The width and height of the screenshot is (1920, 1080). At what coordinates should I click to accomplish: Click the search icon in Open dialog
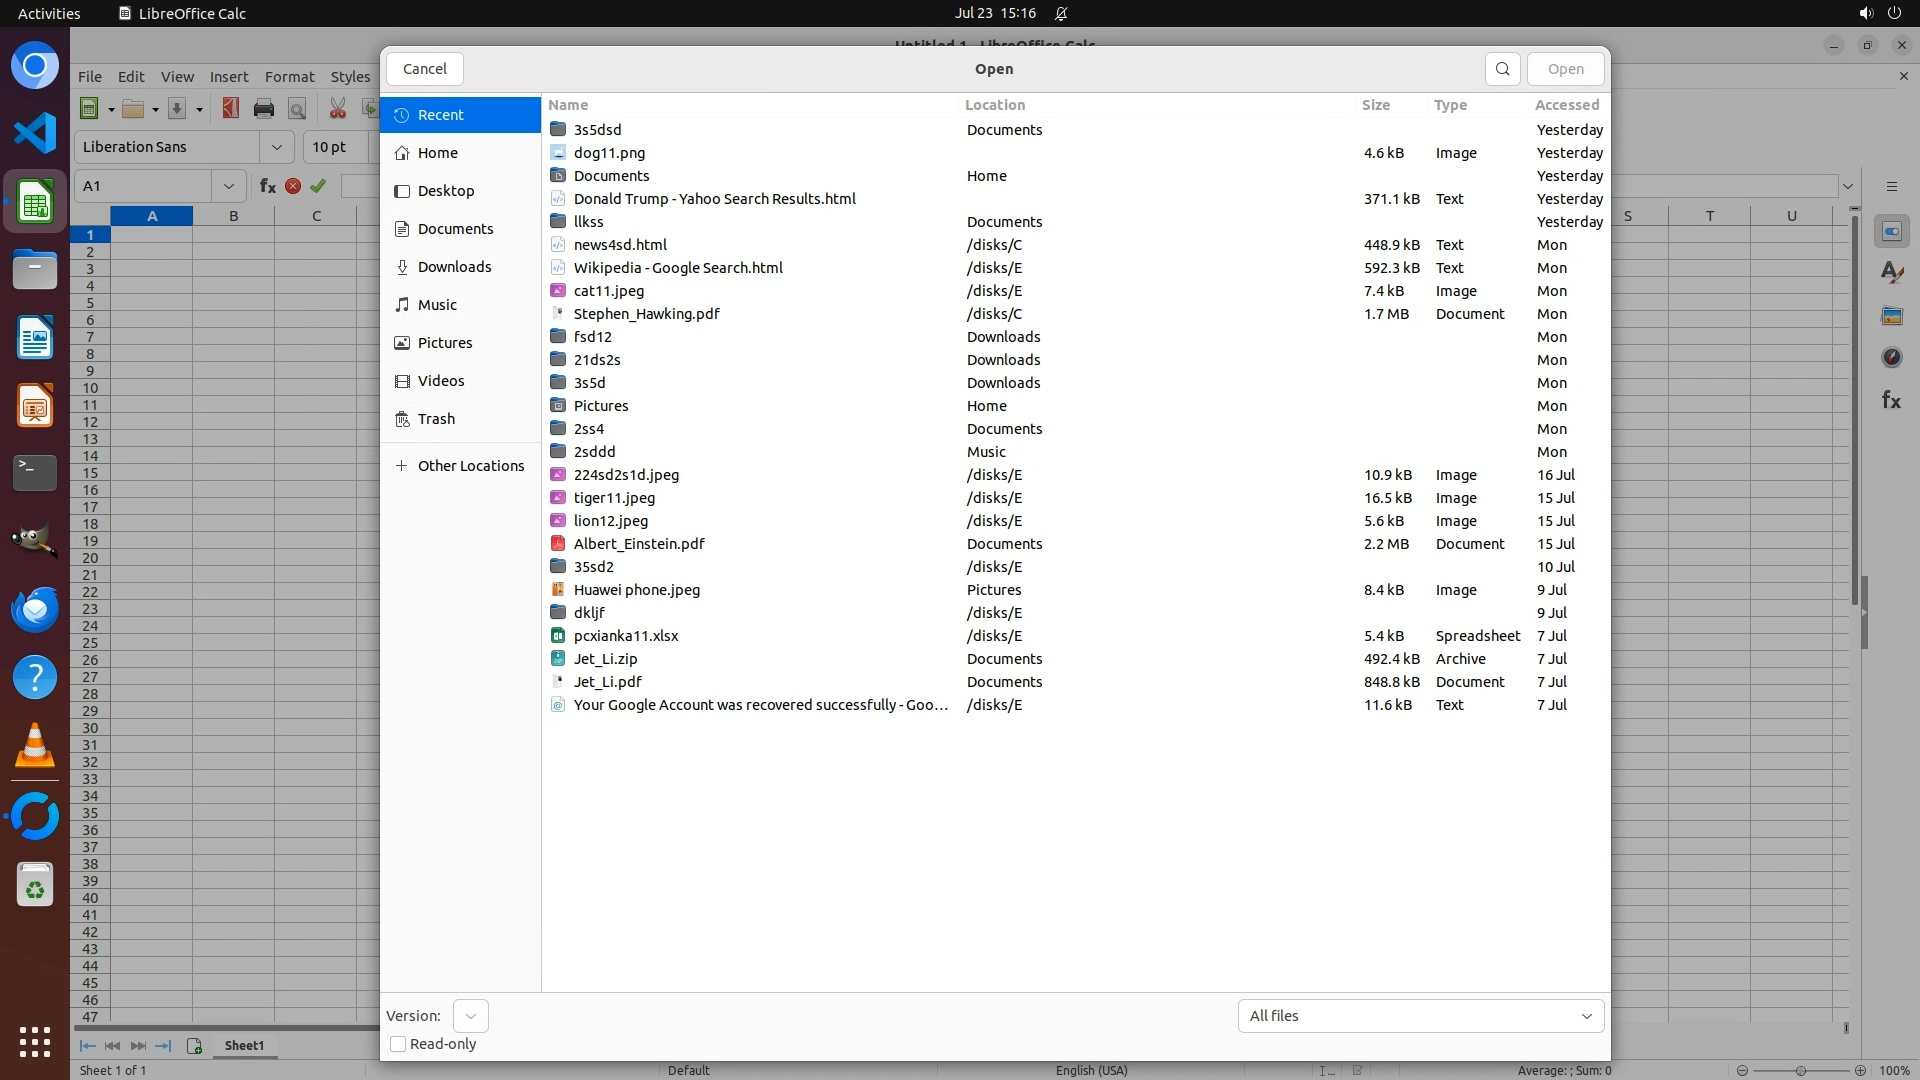[1502, 69]
